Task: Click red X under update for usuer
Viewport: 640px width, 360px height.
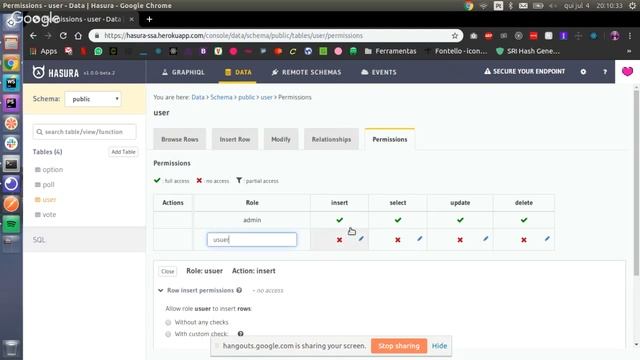Action: click(x=460, y=240)
